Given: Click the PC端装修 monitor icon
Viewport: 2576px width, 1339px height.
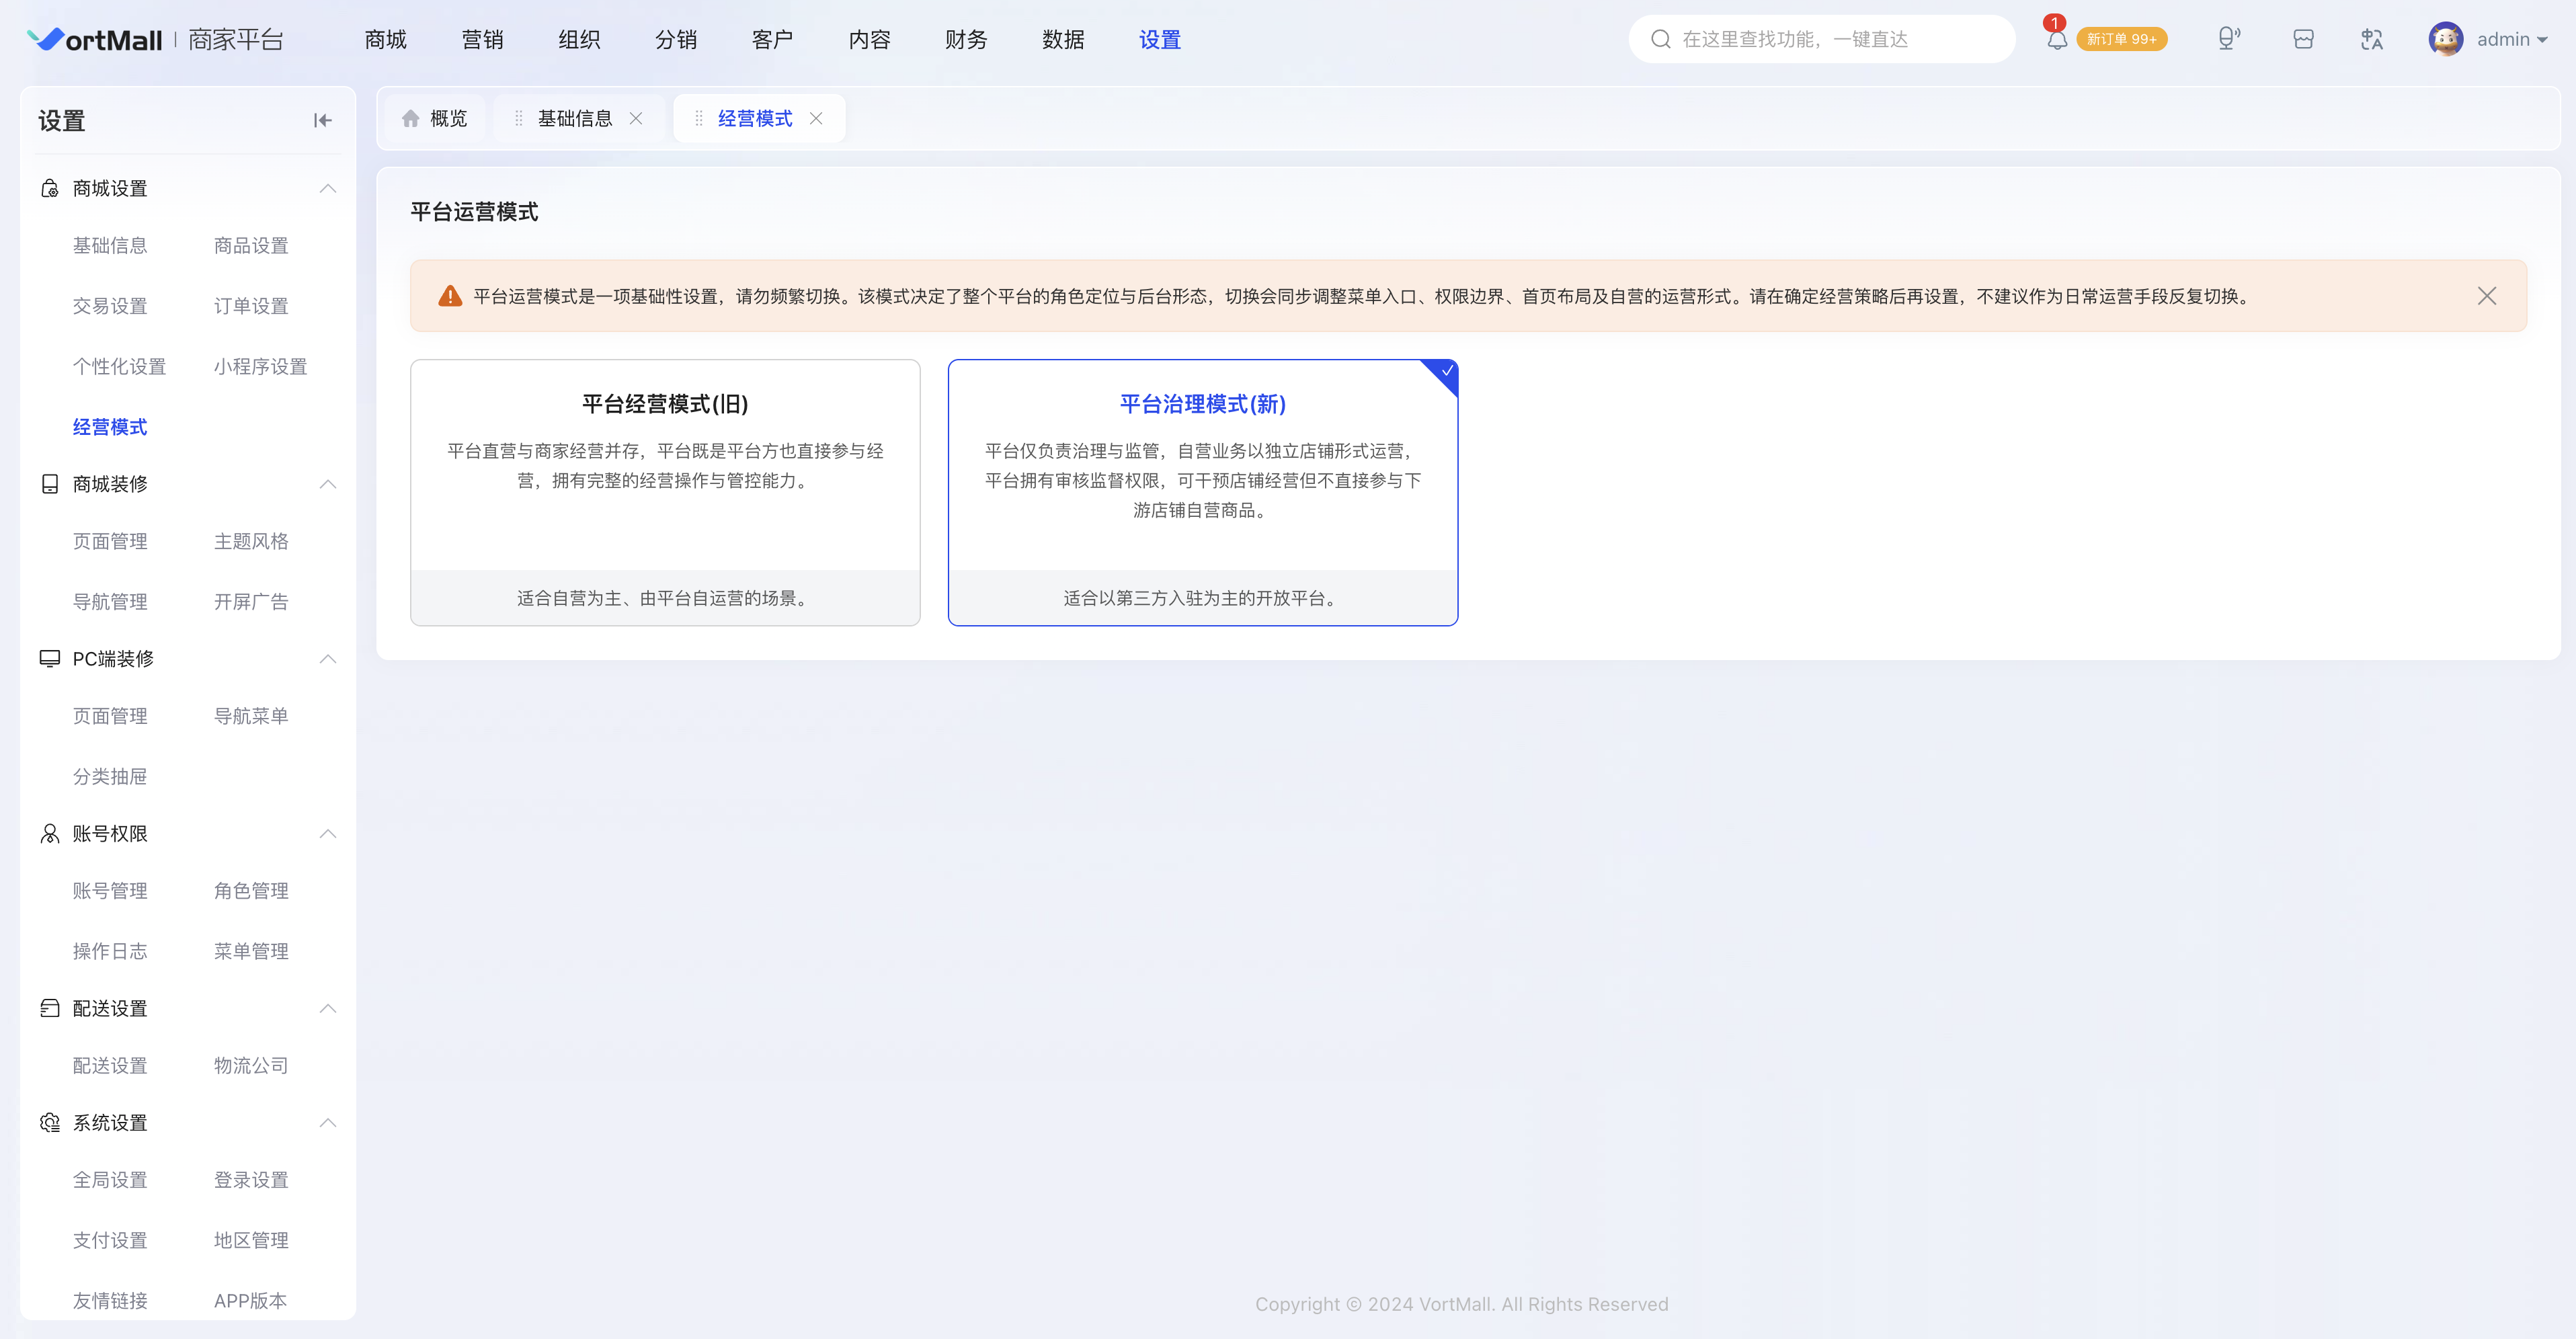Looking at the screenshot, I should click(49, 658).
